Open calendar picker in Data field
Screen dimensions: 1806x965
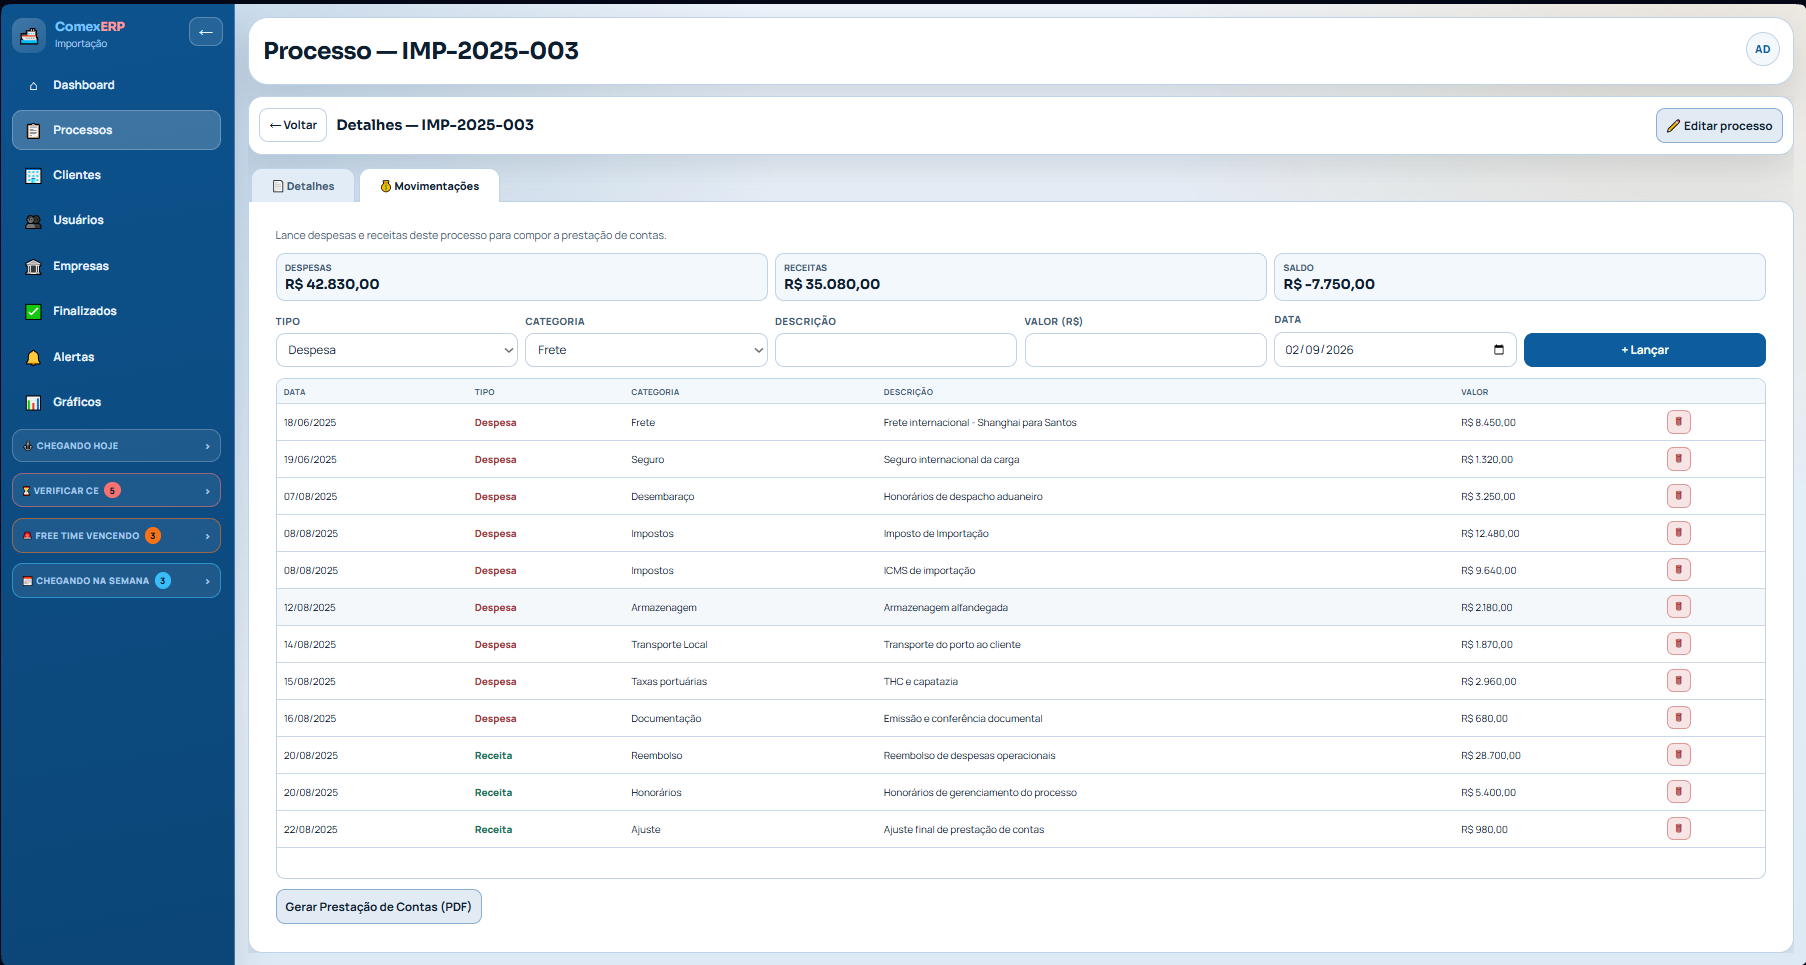[x=1498, y=350]
